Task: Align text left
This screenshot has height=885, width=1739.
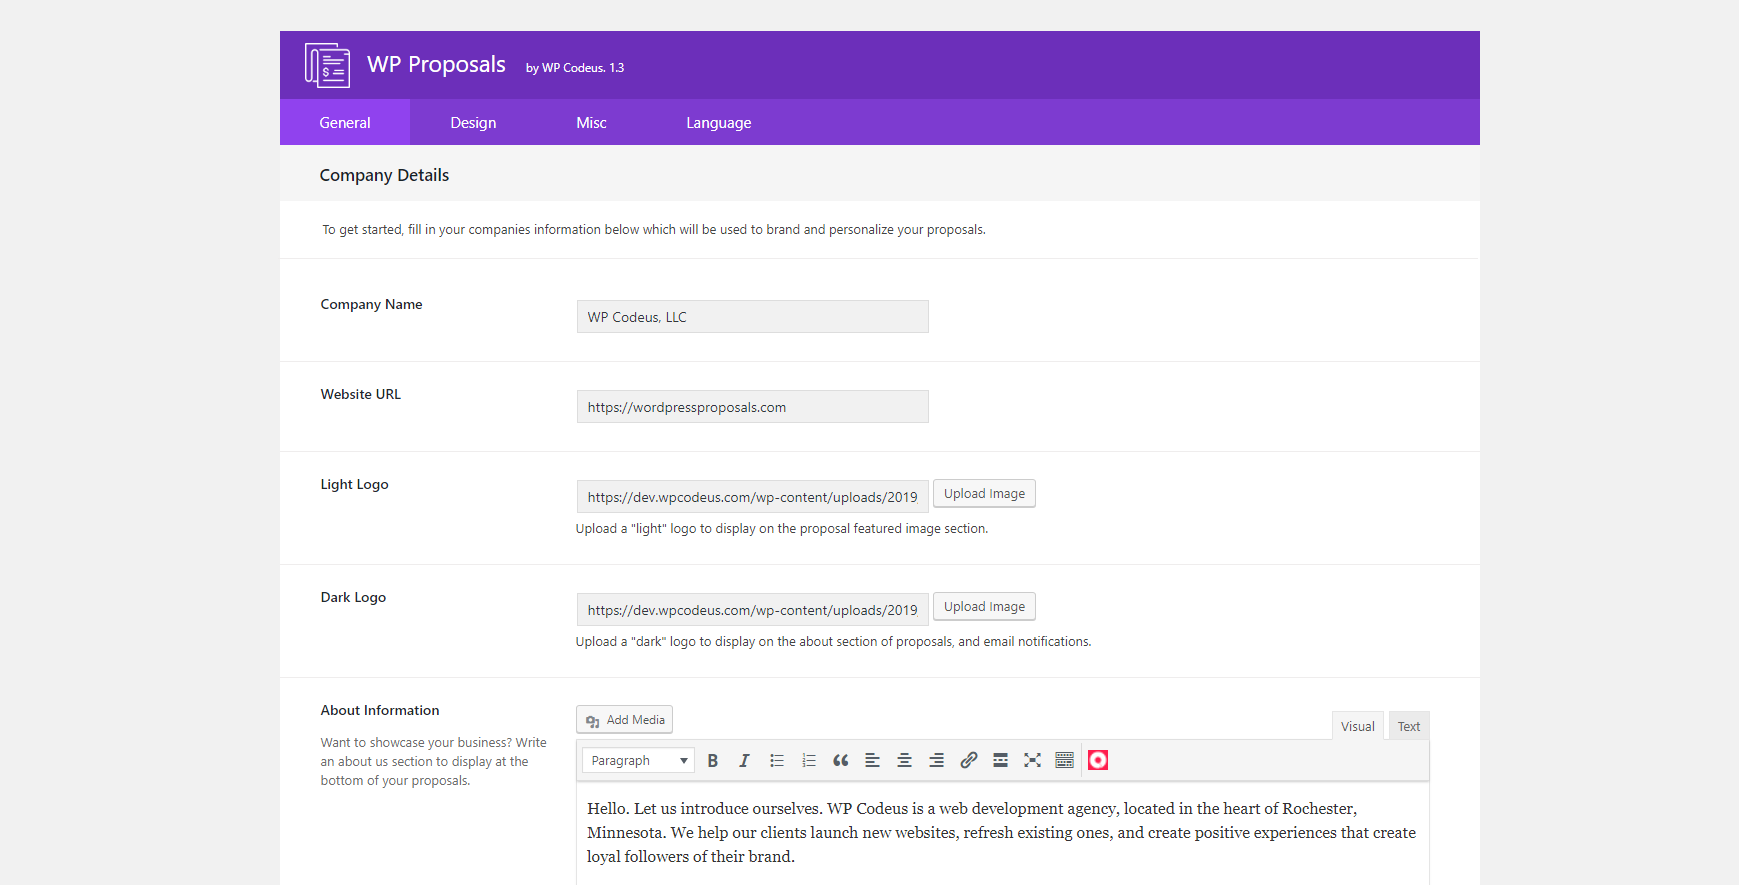Action: [x=873, y=761]
